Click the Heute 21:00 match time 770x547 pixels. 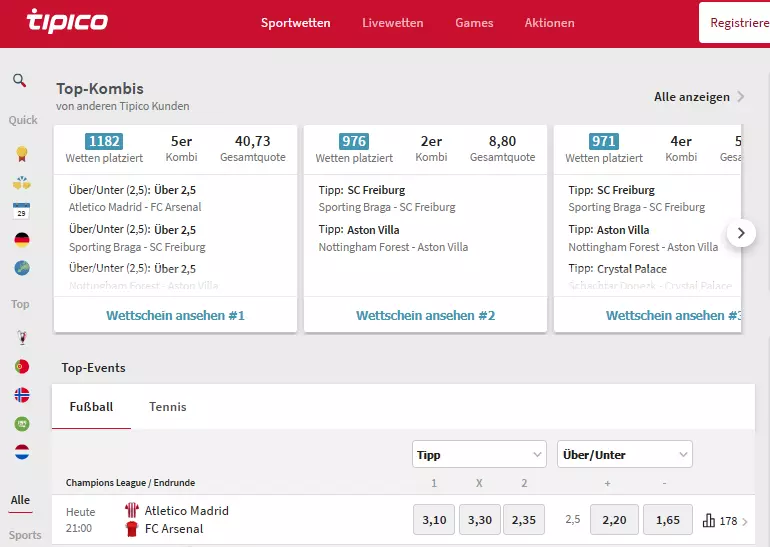click(x=80, y=520)
